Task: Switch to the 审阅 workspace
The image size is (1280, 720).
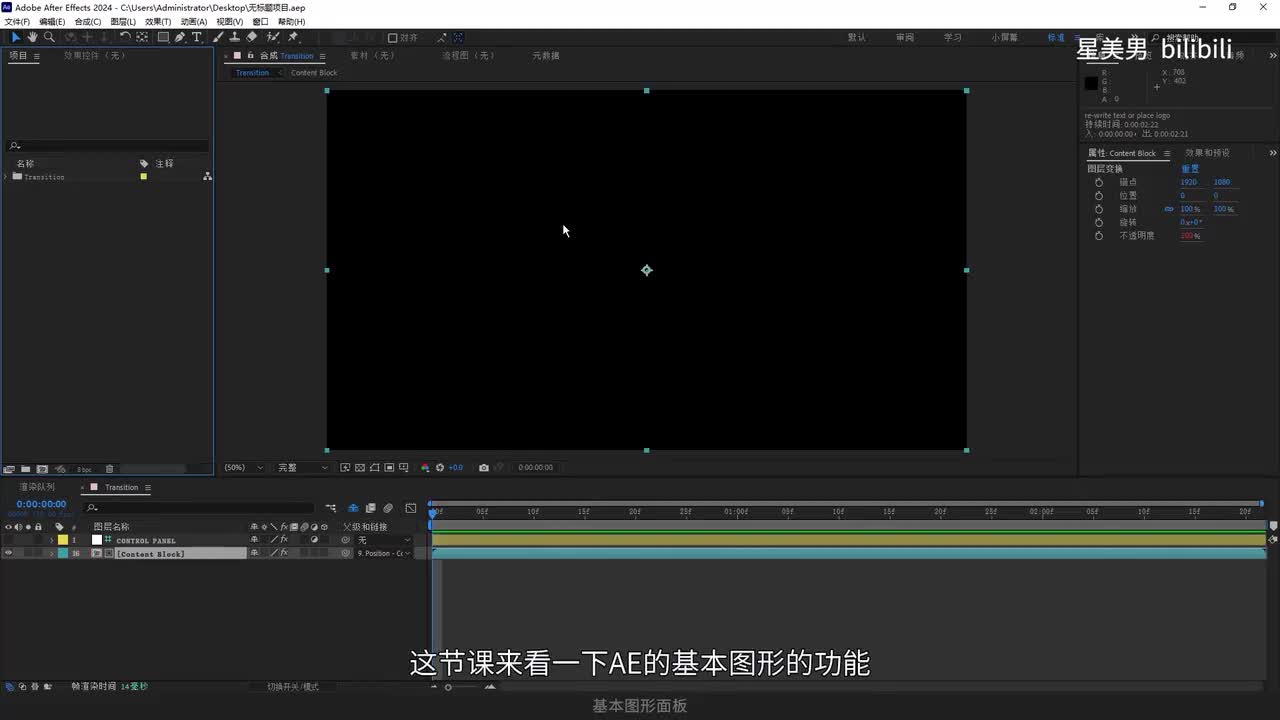Action: tap(905, 38)
